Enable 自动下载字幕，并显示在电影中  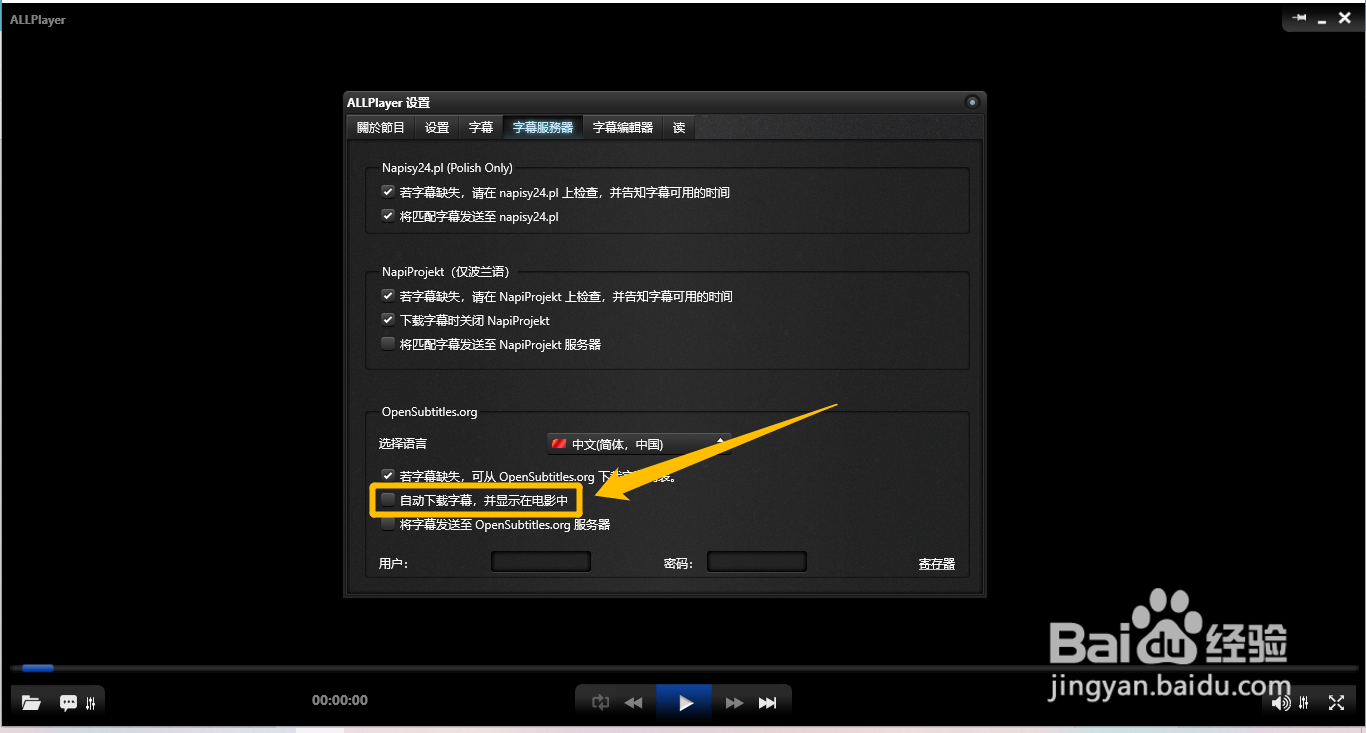(388, 500)
